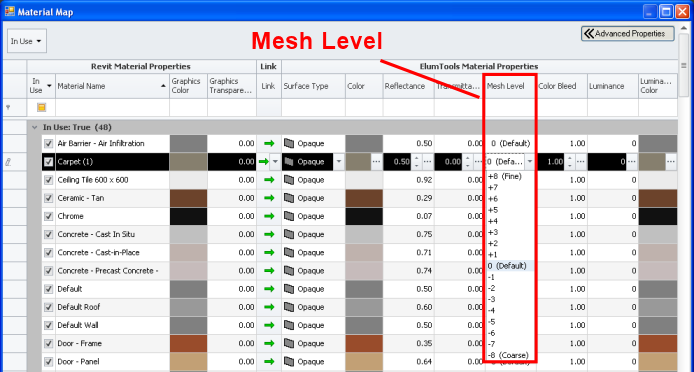Open the In Use filter dropdown at top left
694x372 pixels.
[27, 41]
